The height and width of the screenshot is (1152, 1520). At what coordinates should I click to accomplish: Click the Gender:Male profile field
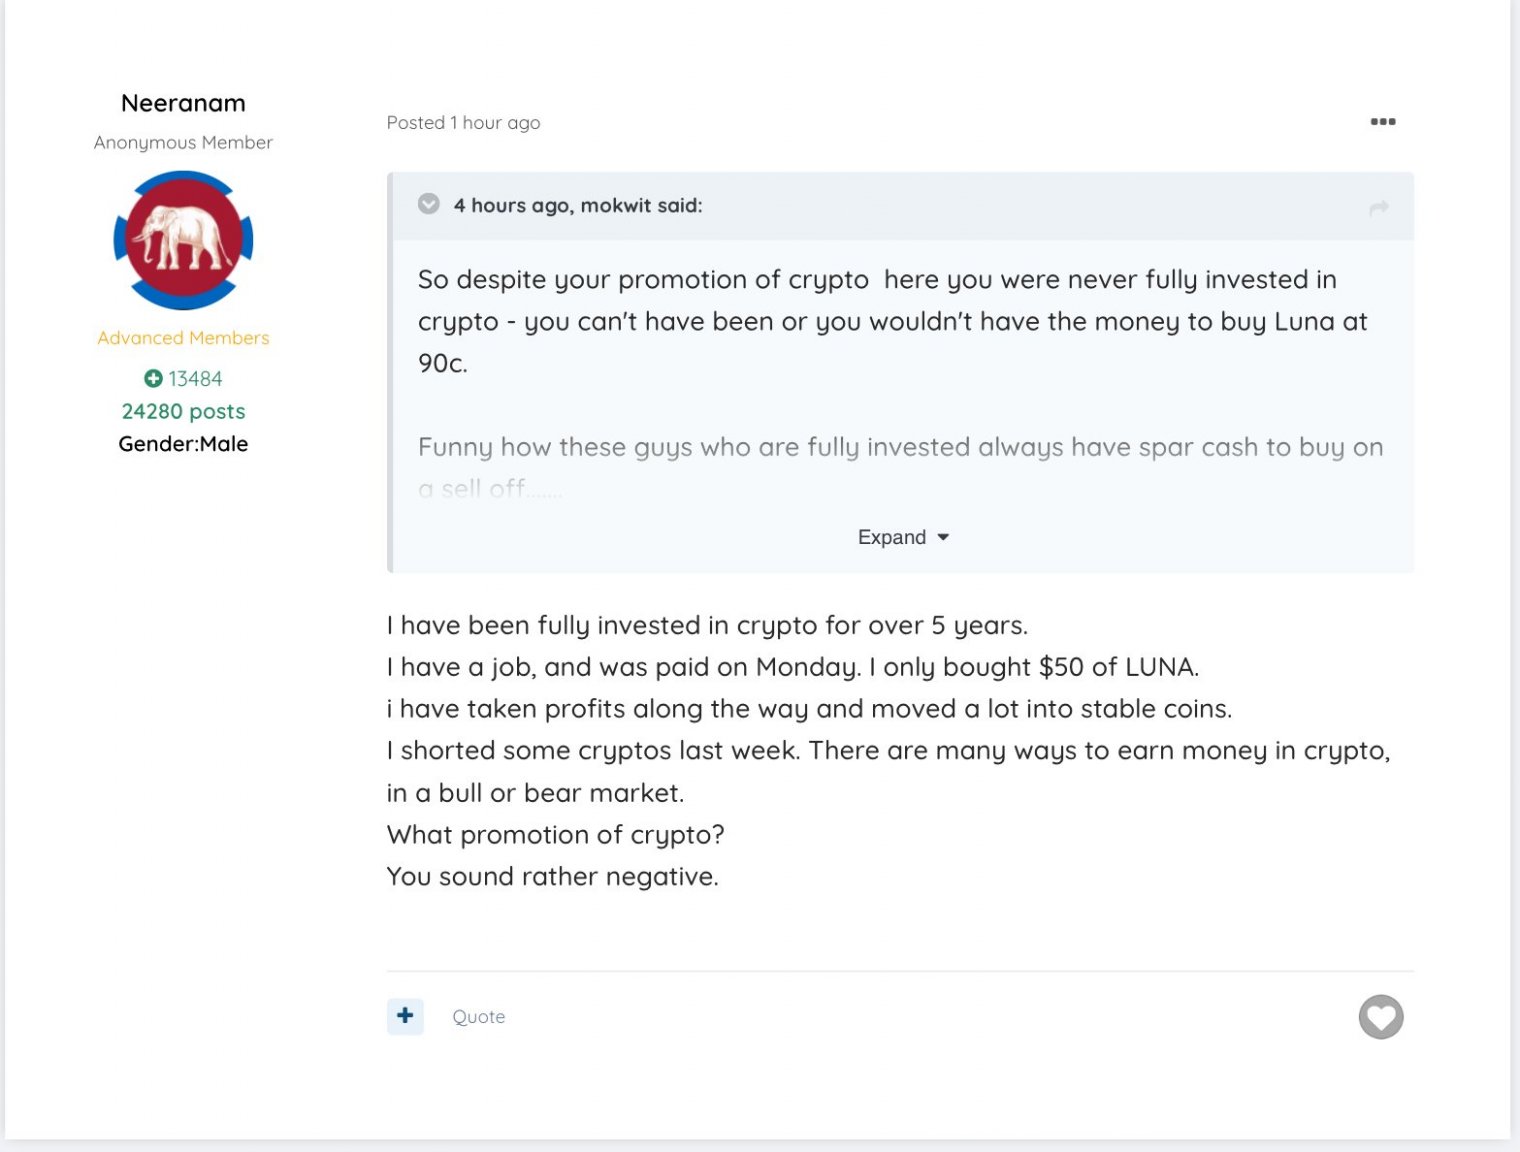[183, 444]
